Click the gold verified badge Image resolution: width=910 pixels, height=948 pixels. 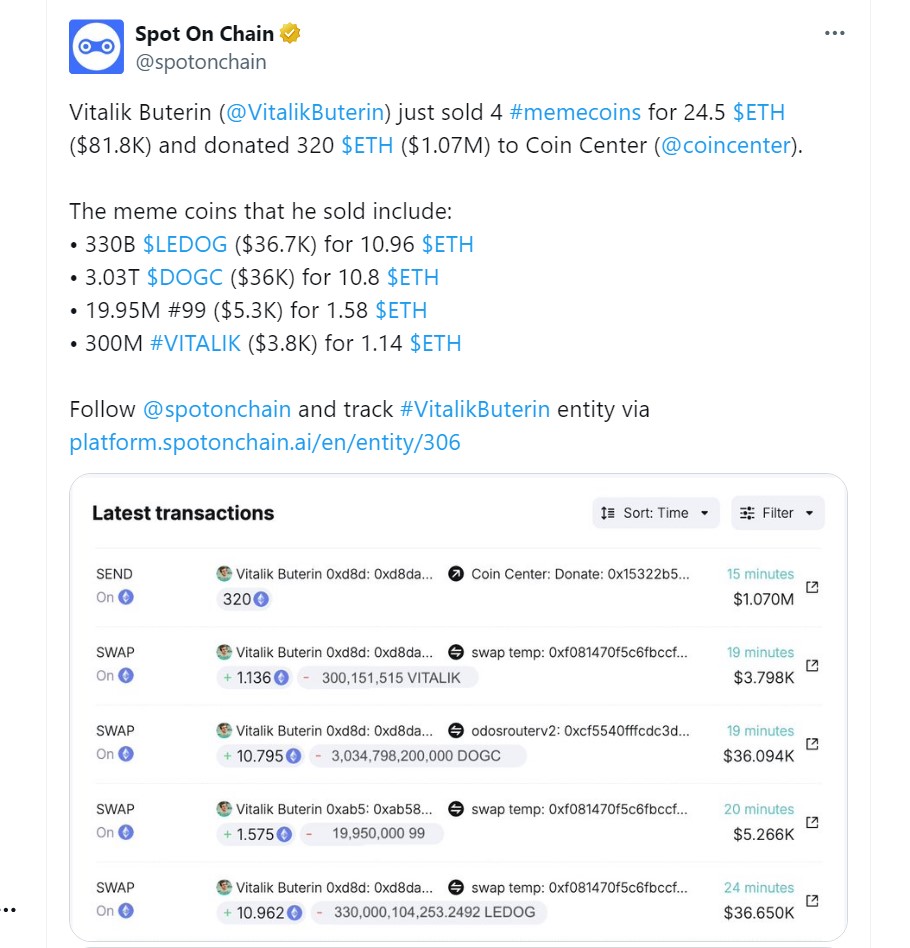click(291, 33)
